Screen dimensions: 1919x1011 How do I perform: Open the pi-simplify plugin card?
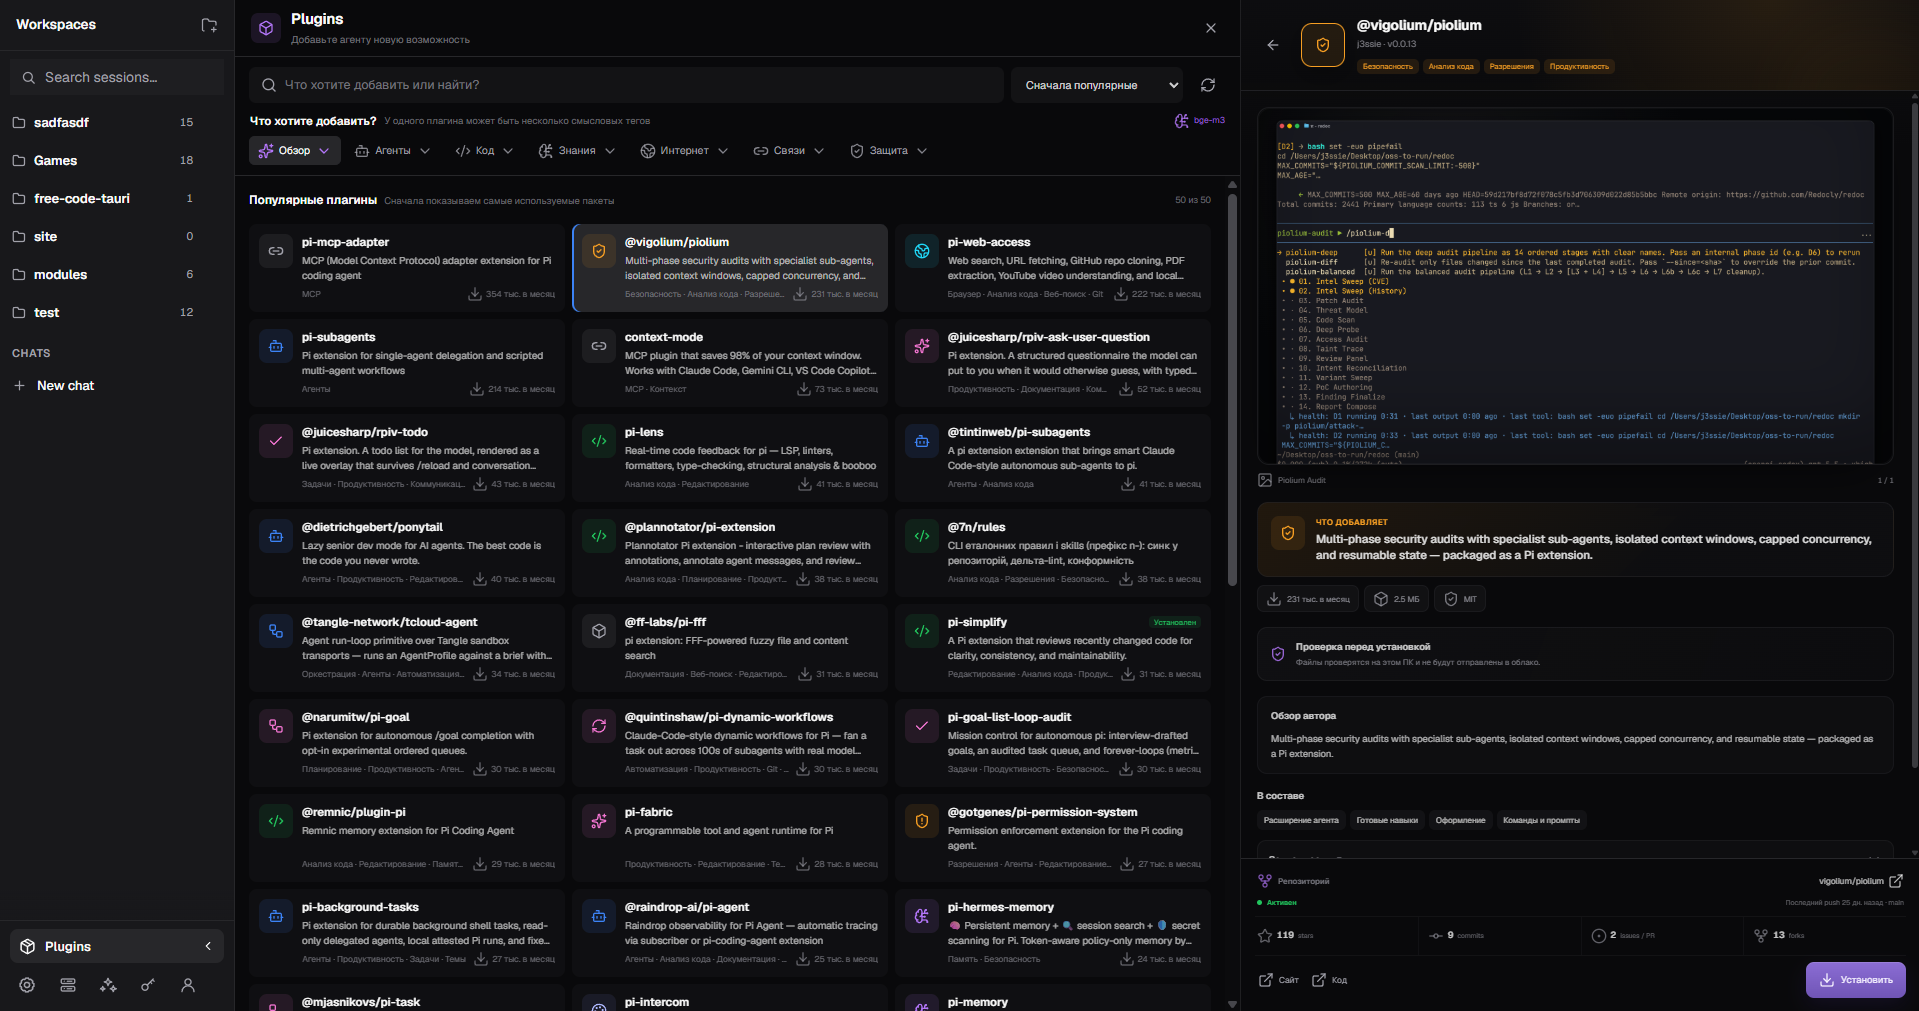(1053, 647)
